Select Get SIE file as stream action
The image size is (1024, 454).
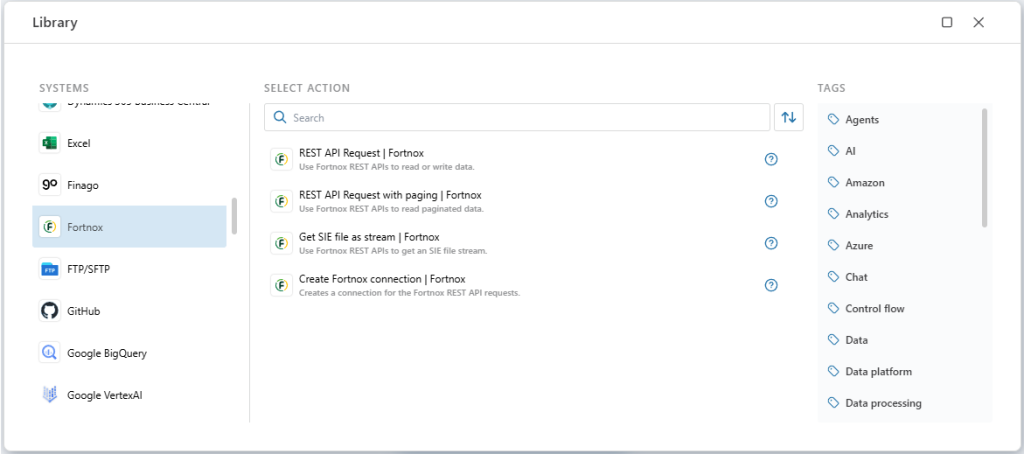tap(369, 243)
